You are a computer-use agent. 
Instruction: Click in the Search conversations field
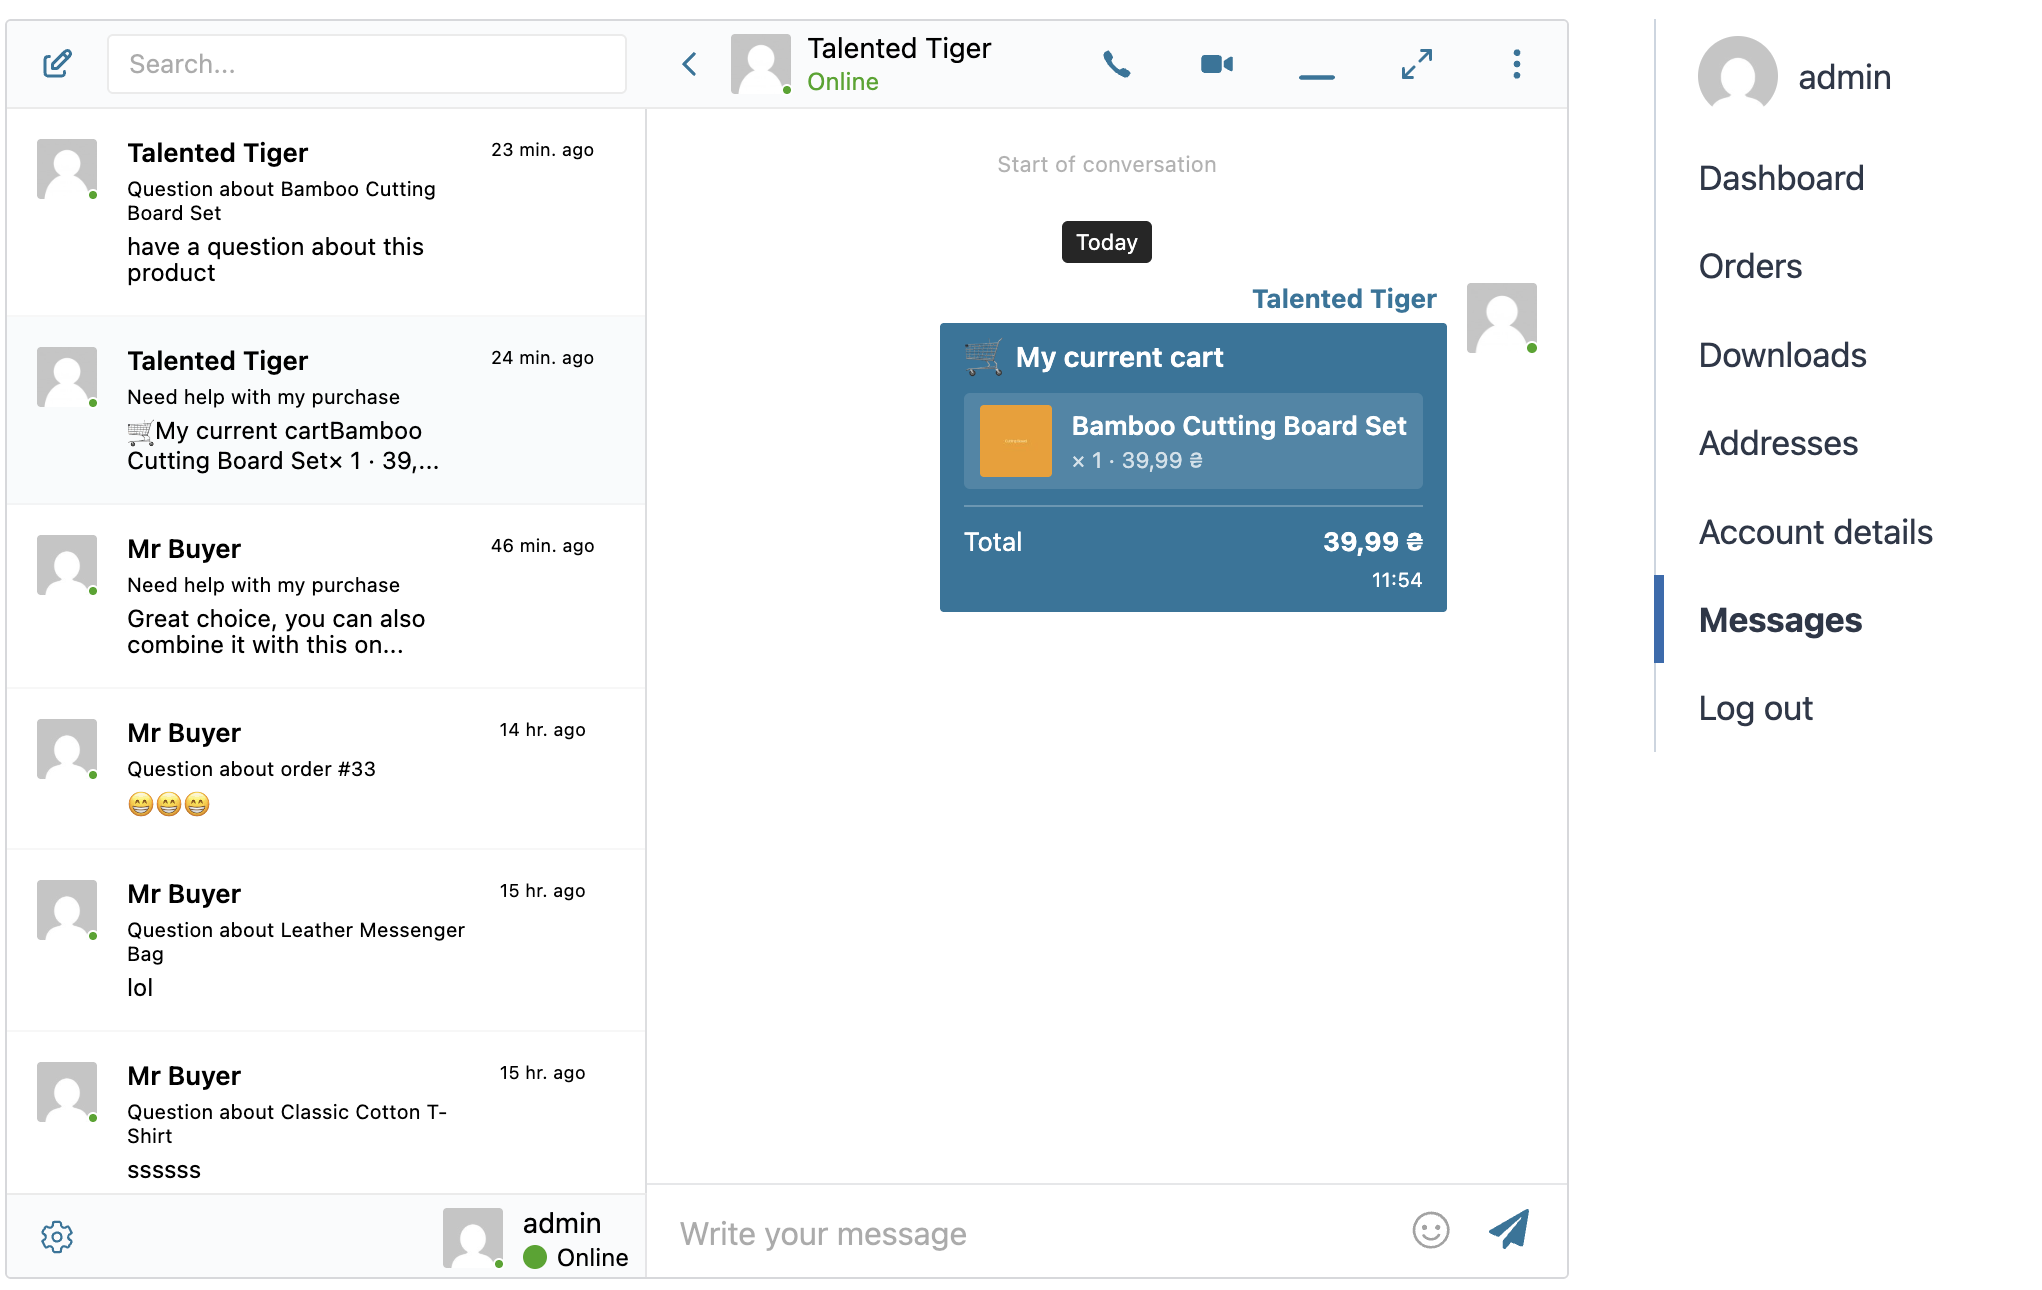(x=366, y=64)
